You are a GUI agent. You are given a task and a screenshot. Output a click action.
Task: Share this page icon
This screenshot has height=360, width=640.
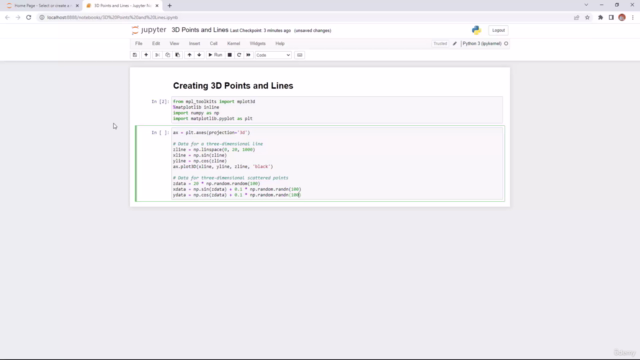point(576,18)
